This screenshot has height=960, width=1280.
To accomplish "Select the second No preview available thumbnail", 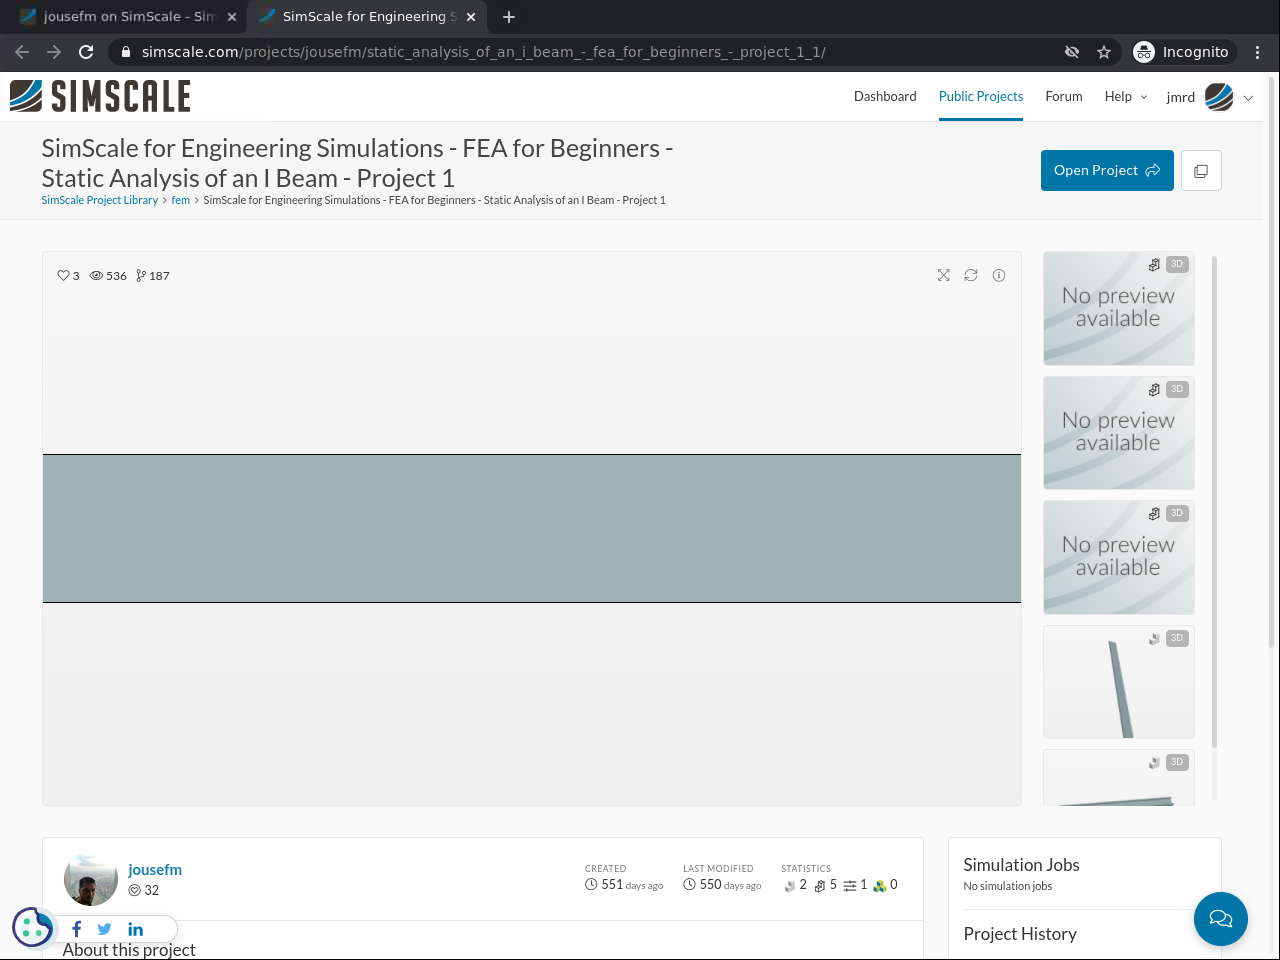I will (1119, 433).
